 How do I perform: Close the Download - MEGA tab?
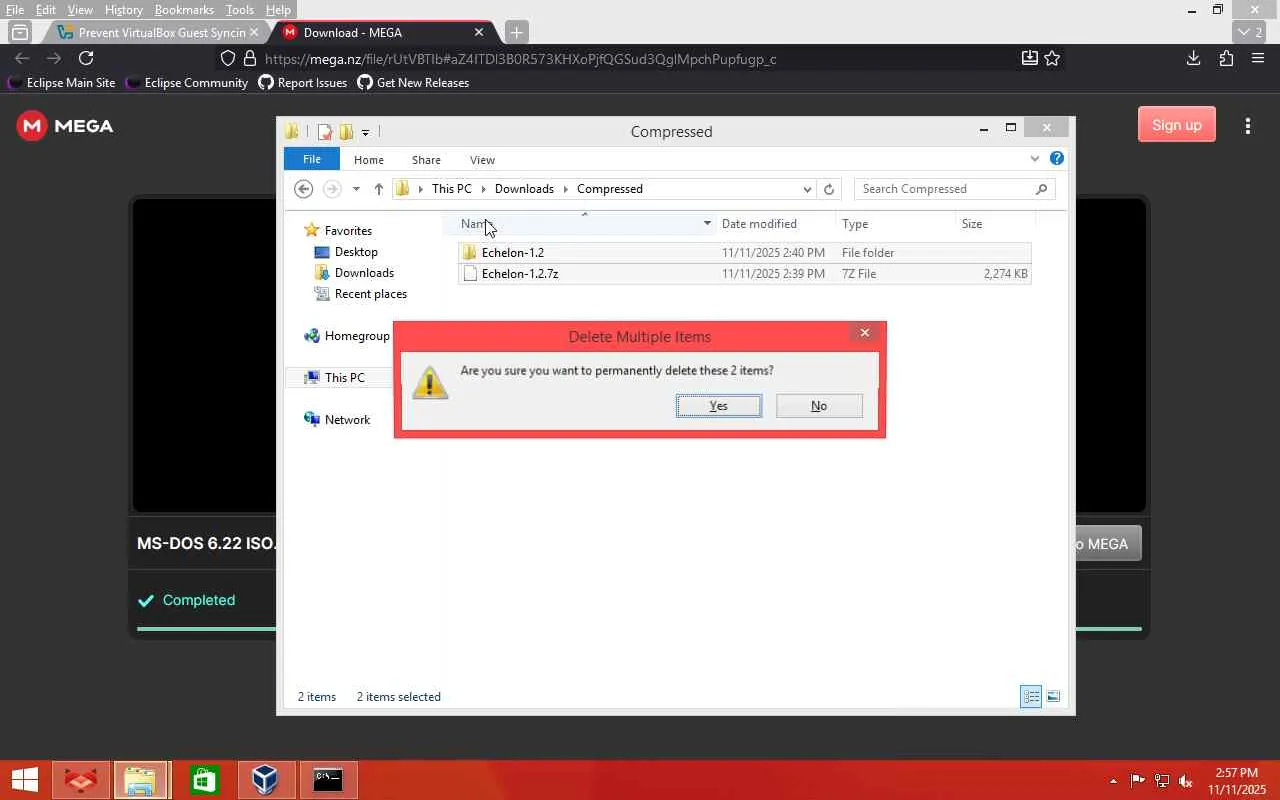(x=479, y=32)
